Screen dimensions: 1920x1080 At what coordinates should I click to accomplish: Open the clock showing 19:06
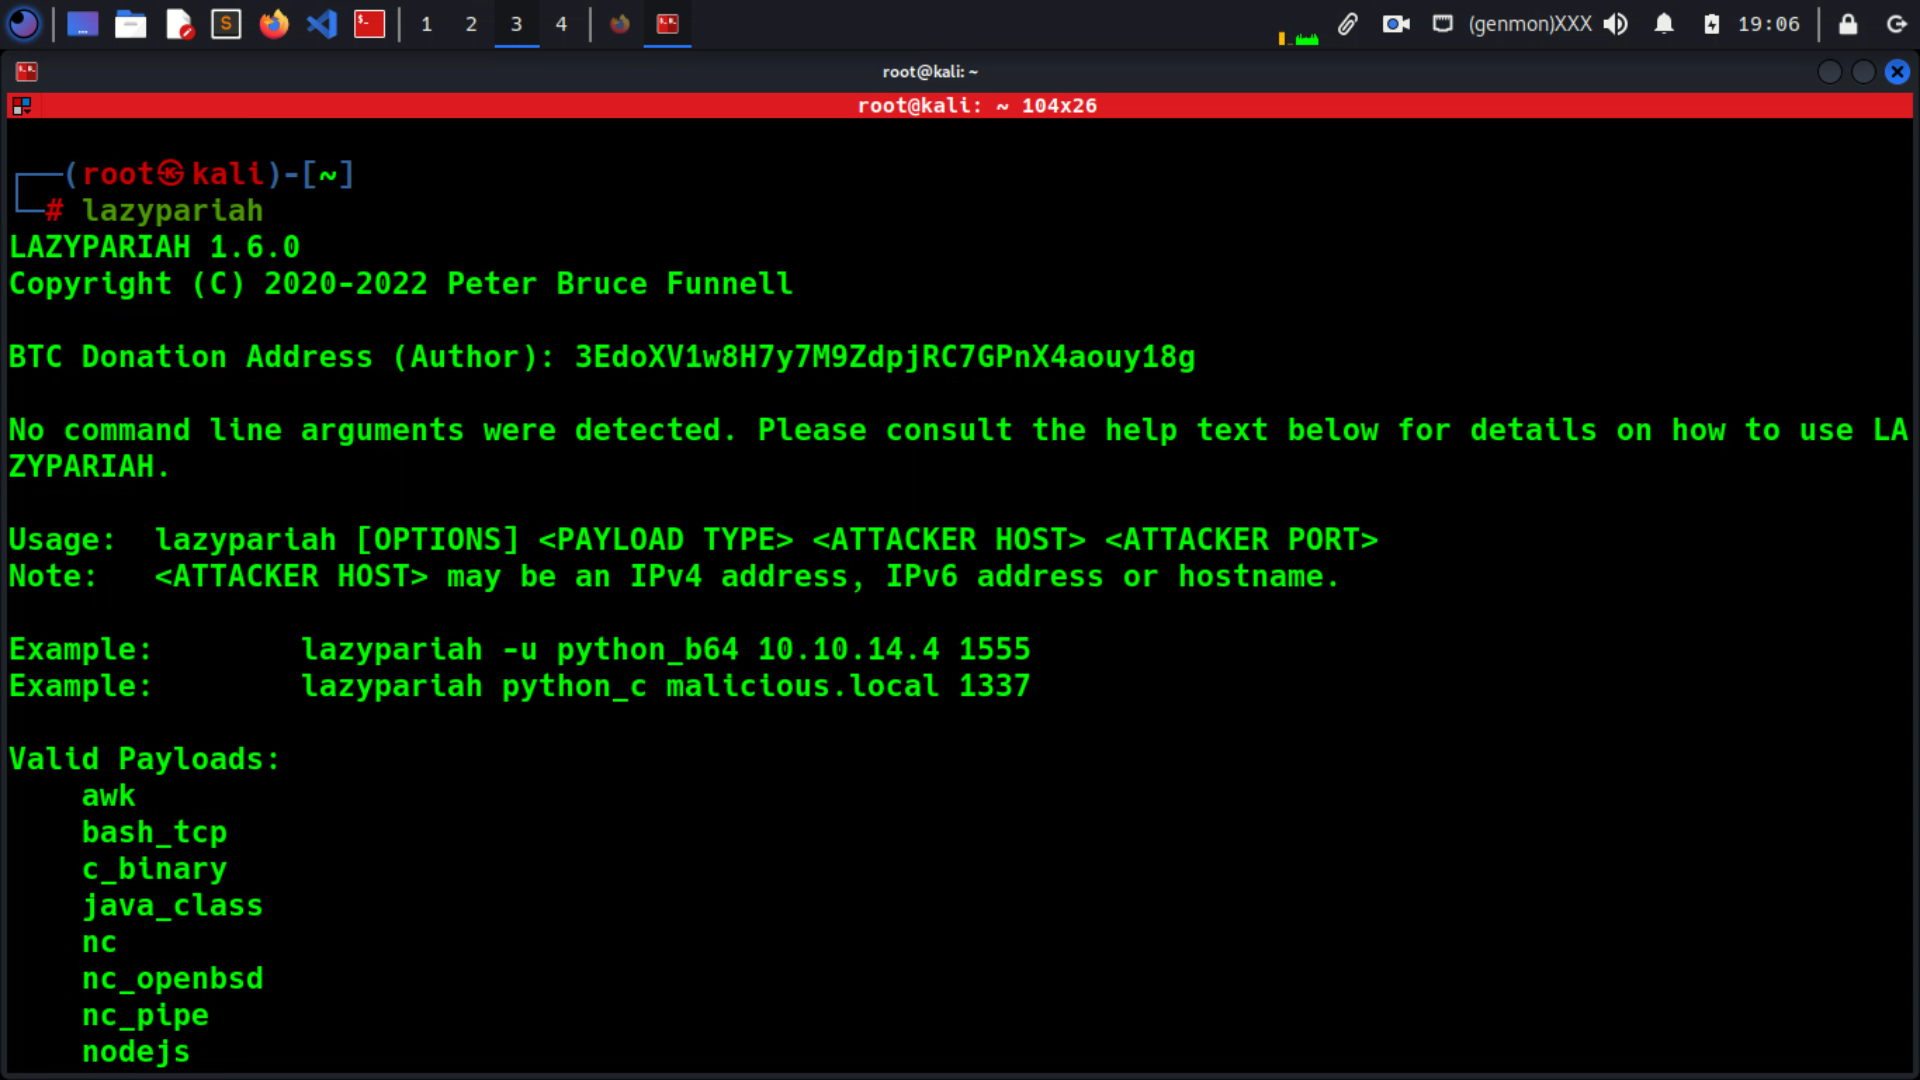1768,23
